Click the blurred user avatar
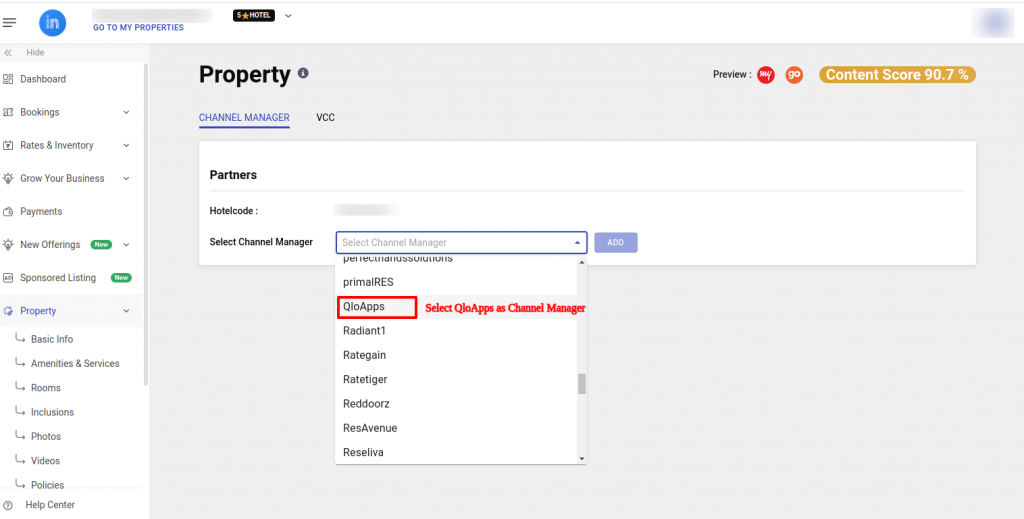This screenshot has height=519, width=1024. [x=995, y=23]
